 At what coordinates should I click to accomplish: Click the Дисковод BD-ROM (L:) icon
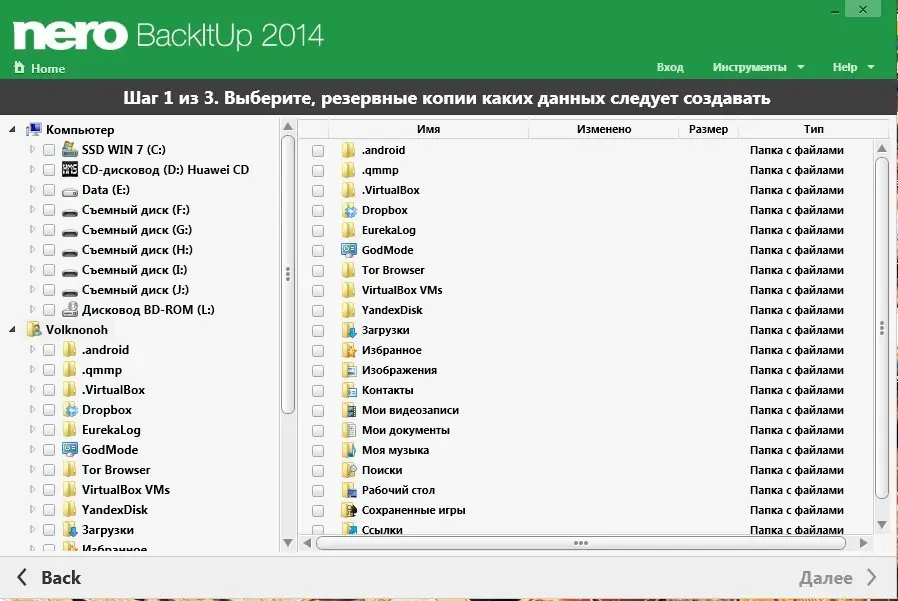point(70,310)
